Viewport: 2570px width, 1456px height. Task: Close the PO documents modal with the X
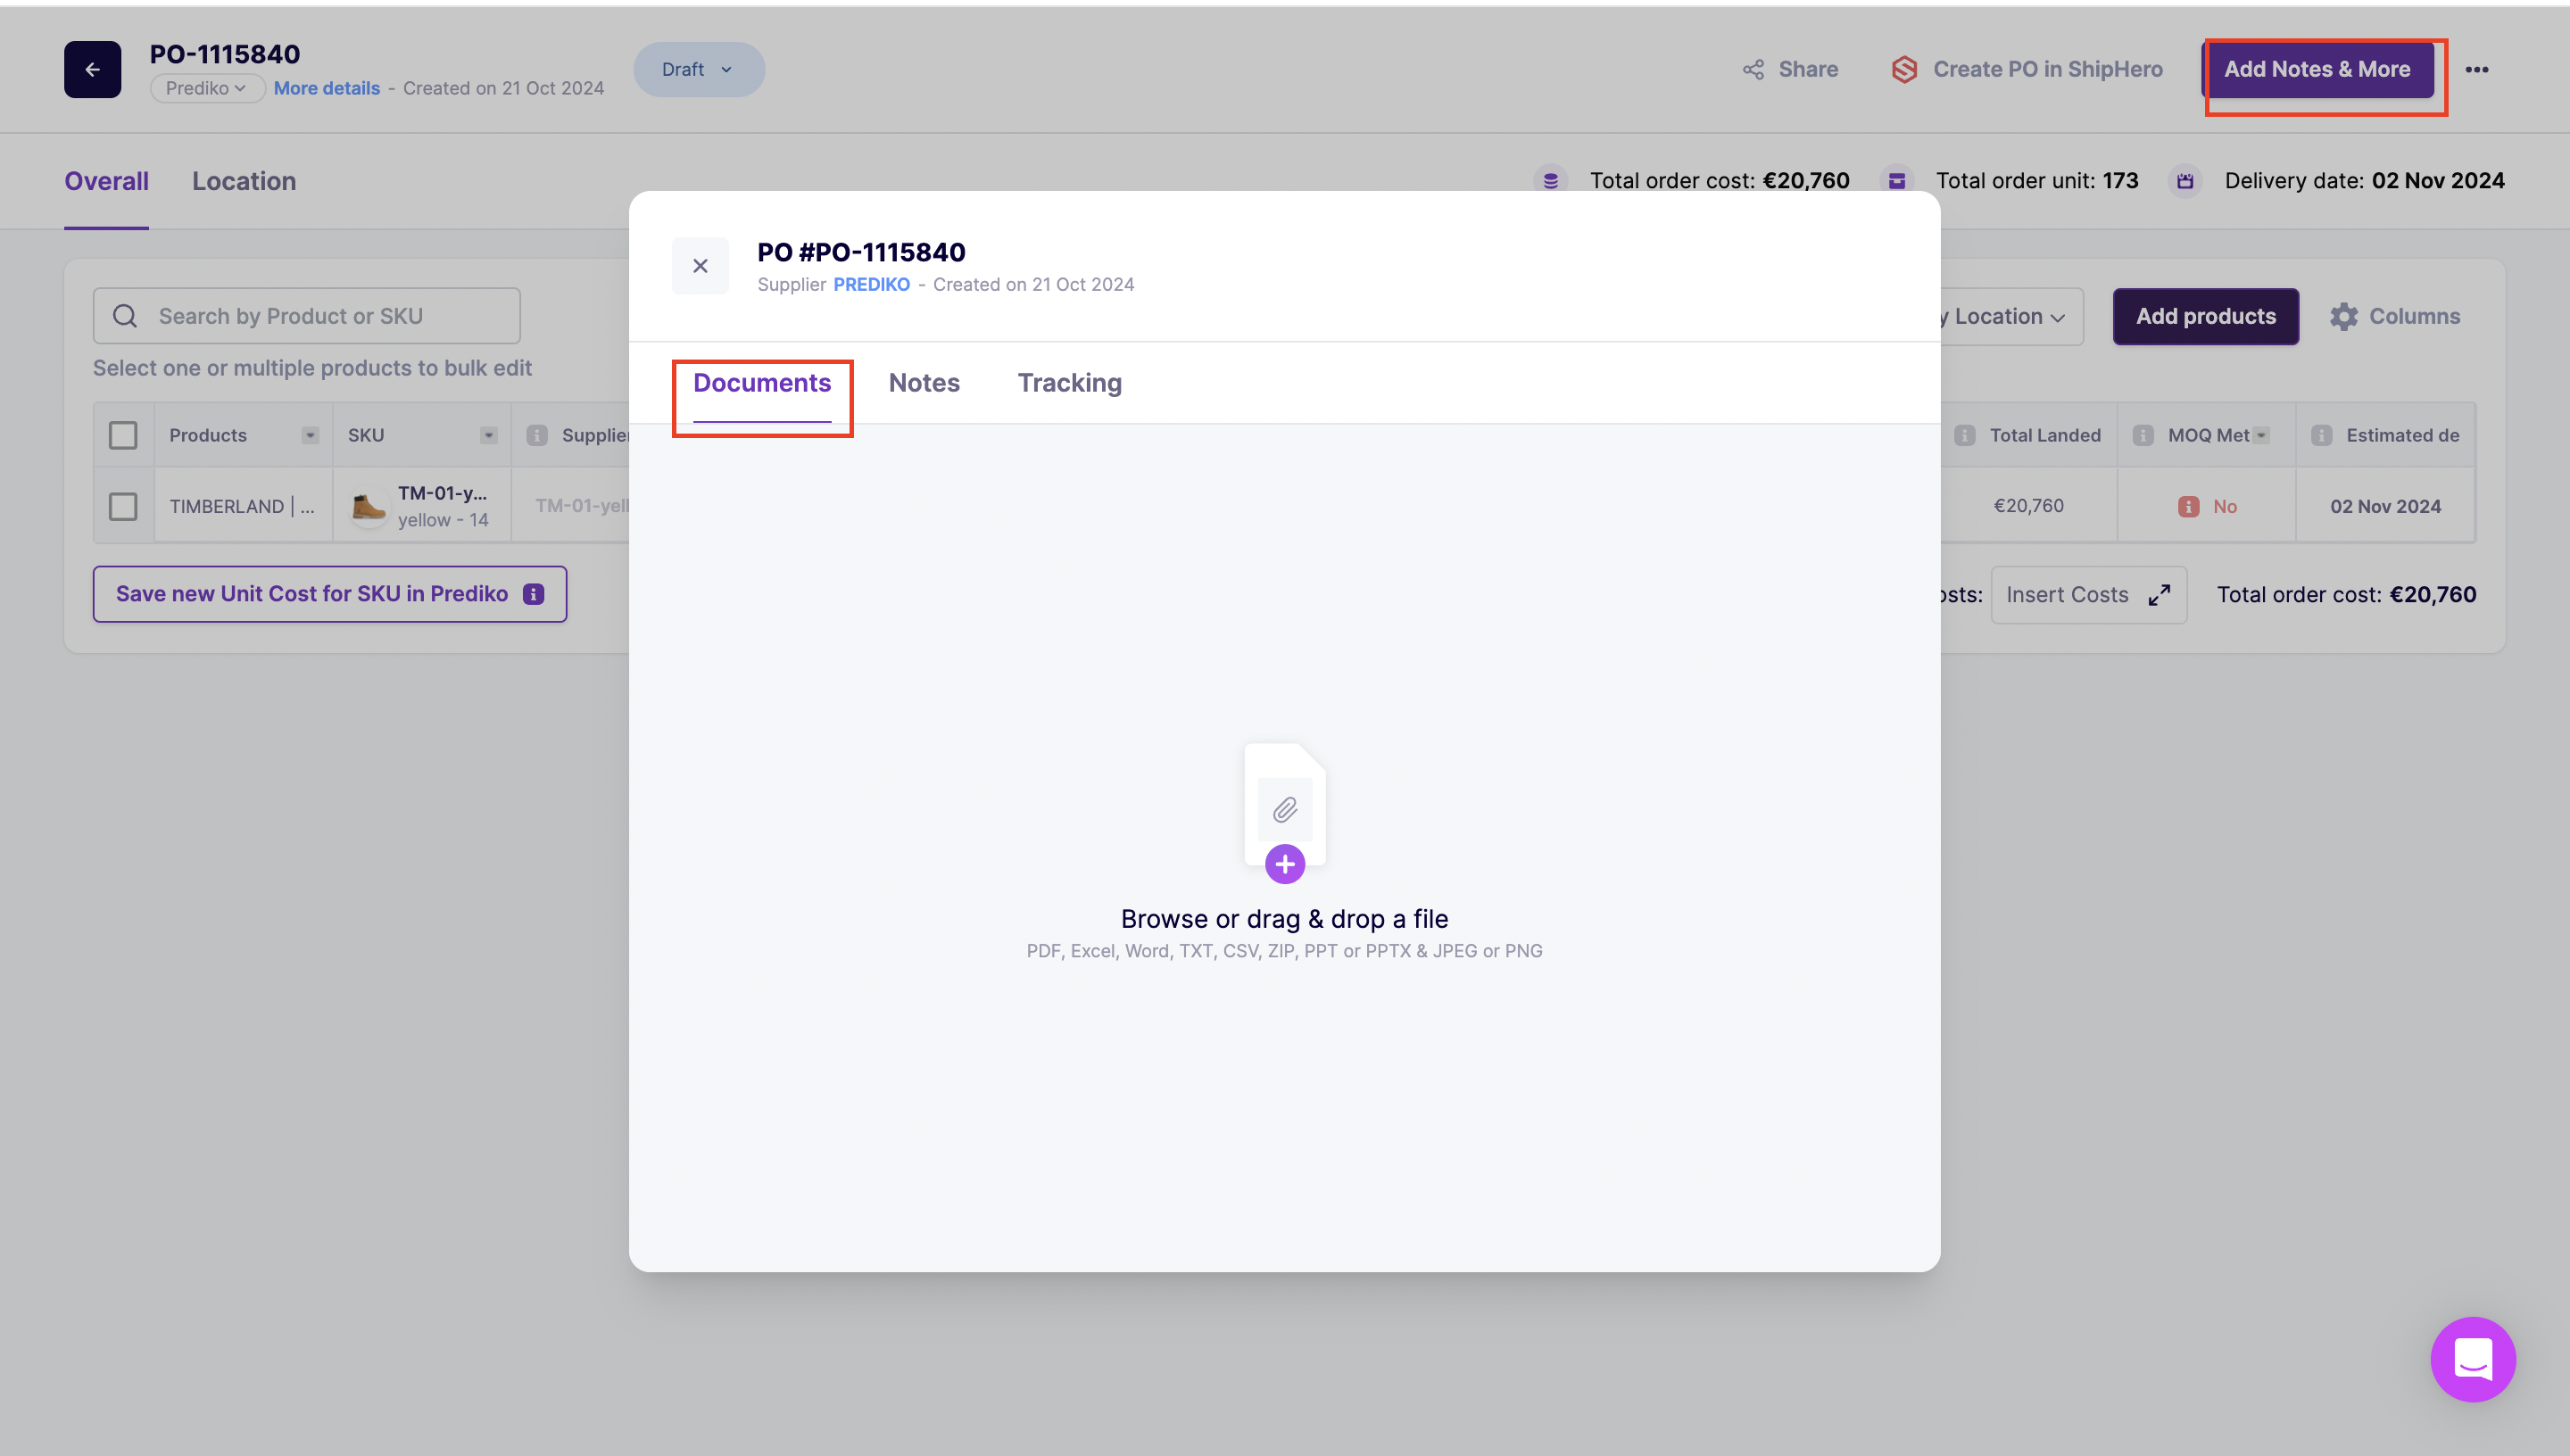(700, 266)
